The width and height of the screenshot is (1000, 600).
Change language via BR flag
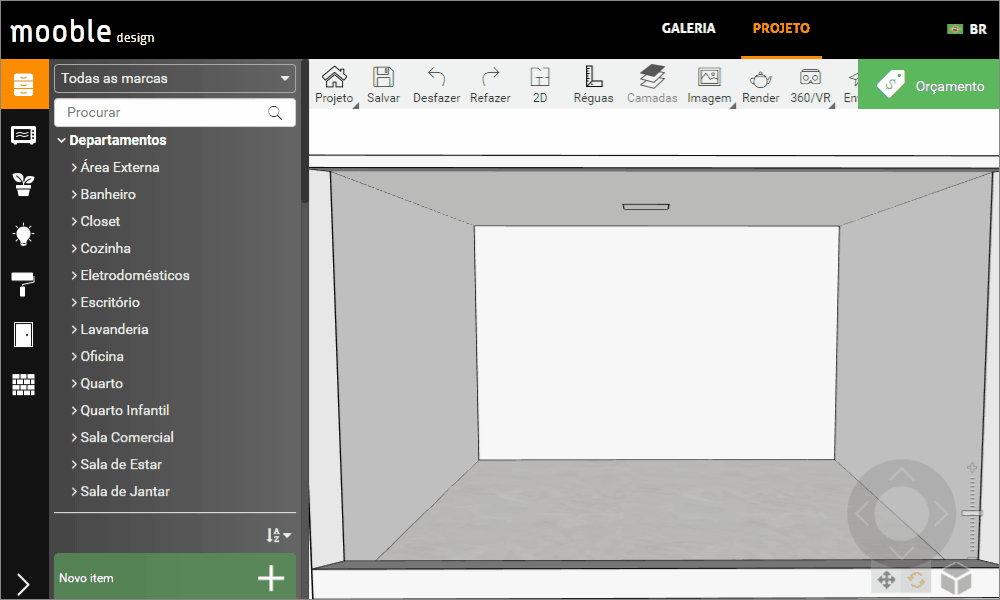[x=967, y=29]
